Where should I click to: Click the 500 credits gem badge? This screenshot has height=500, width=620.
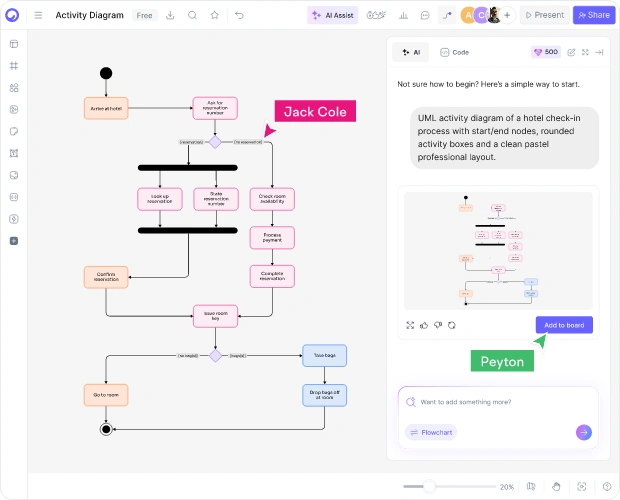[546, 52]
